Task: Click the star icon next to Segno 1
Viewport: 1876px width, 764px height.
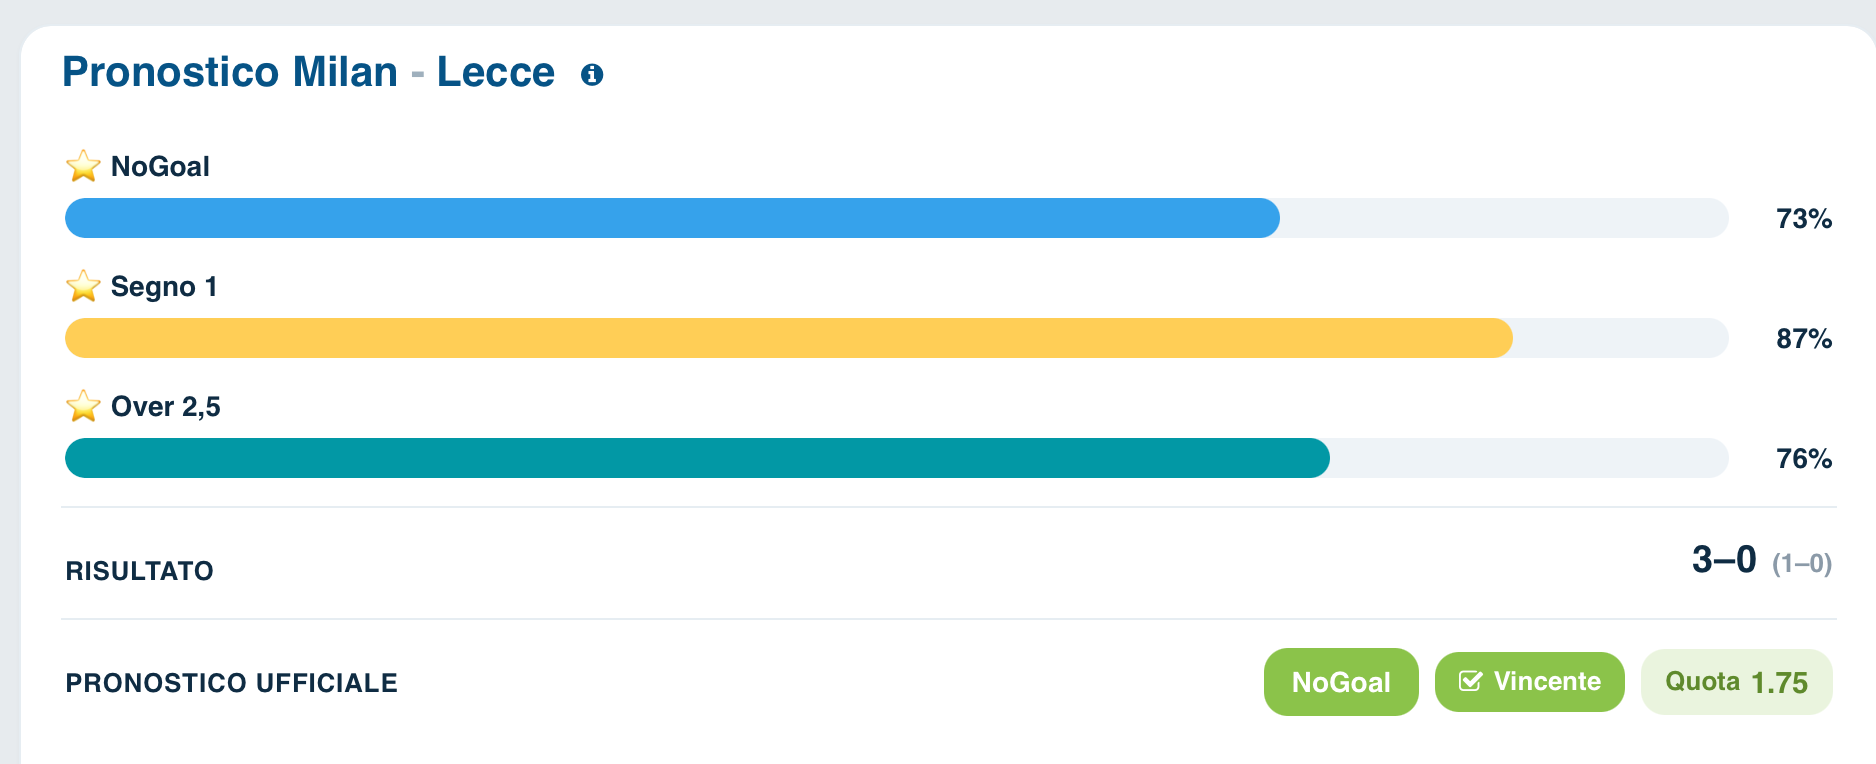Action: click(83, 286)
